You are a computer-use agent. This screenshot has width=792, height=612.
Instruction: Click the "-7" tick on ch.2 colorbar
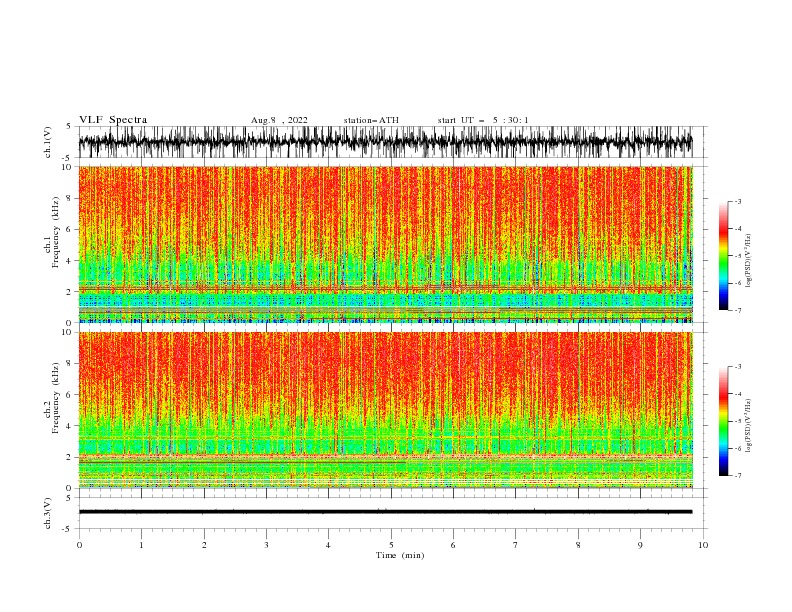tap(737, 475)
